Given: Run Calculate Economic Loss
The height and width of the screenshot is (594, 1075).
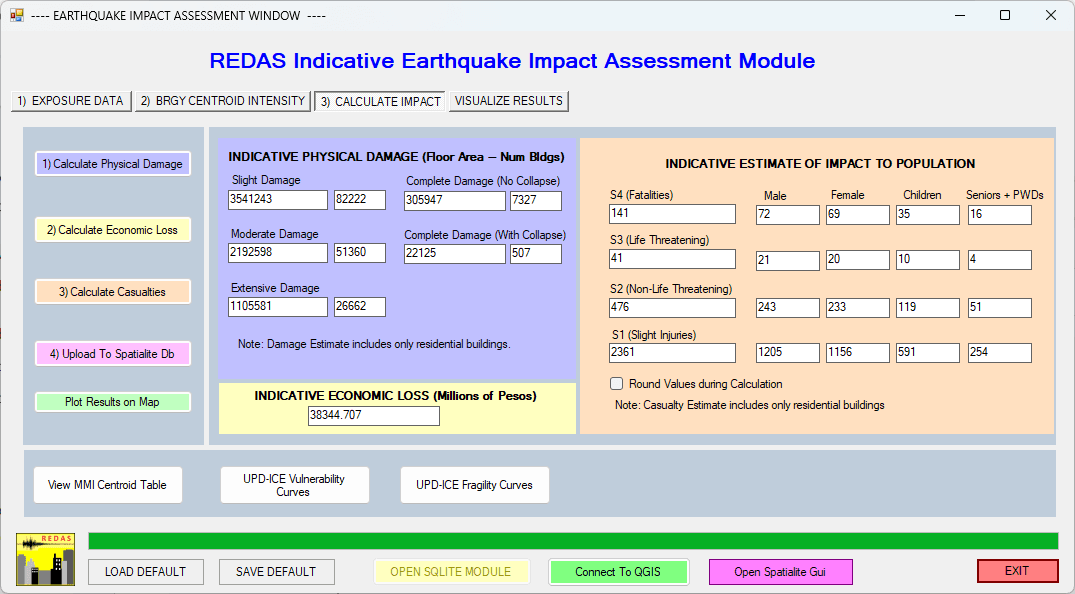Looking at the screenshot, I should coord(112,230).
